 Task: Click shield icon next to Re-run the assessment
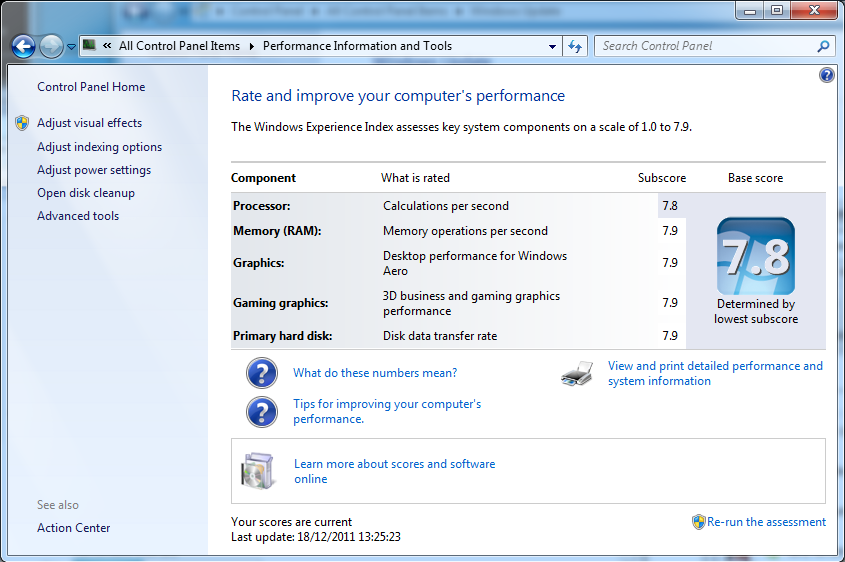tap(698, 522)
